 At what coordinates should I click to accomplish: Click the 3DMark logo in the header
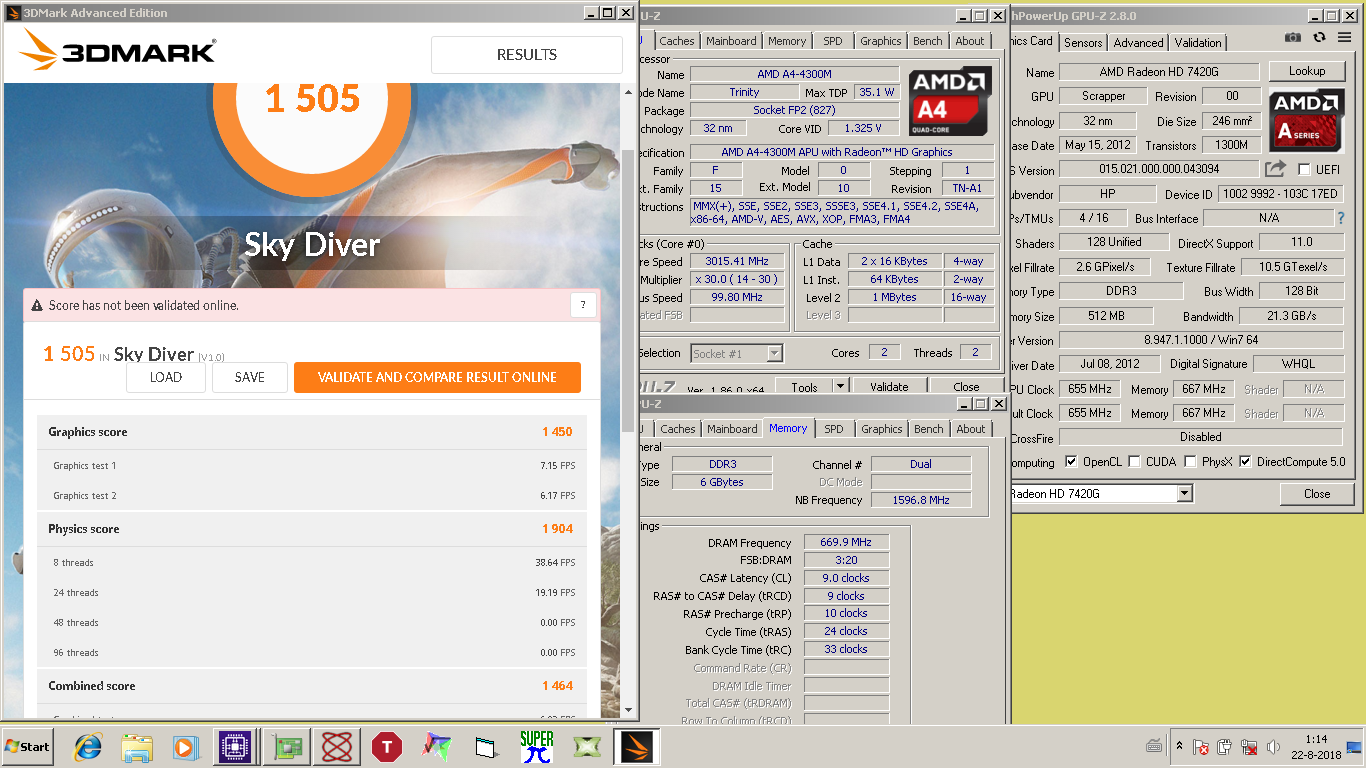coord(118,52)
